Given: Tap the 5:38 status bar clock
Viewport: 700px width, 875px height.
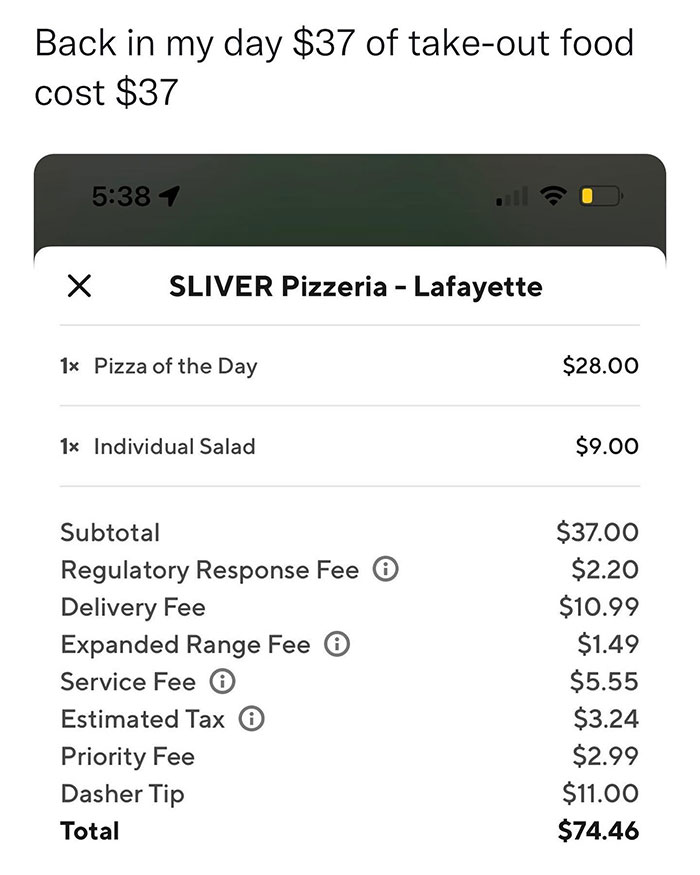Looking at the screenshot, I should pyautogui.click(x=121, y=196).
